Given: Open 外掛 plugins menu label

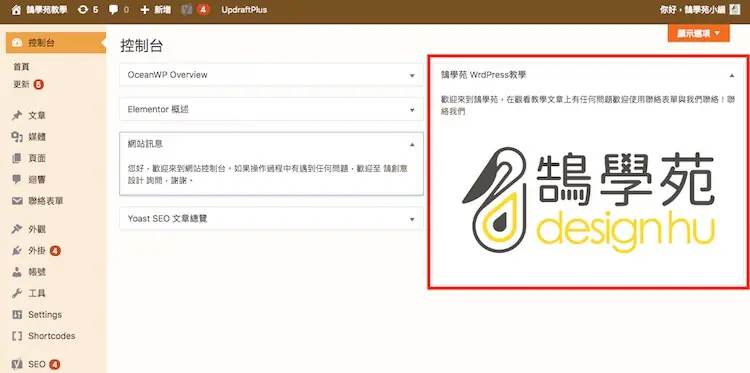Looking at the screenshot, I should (37, 251).
